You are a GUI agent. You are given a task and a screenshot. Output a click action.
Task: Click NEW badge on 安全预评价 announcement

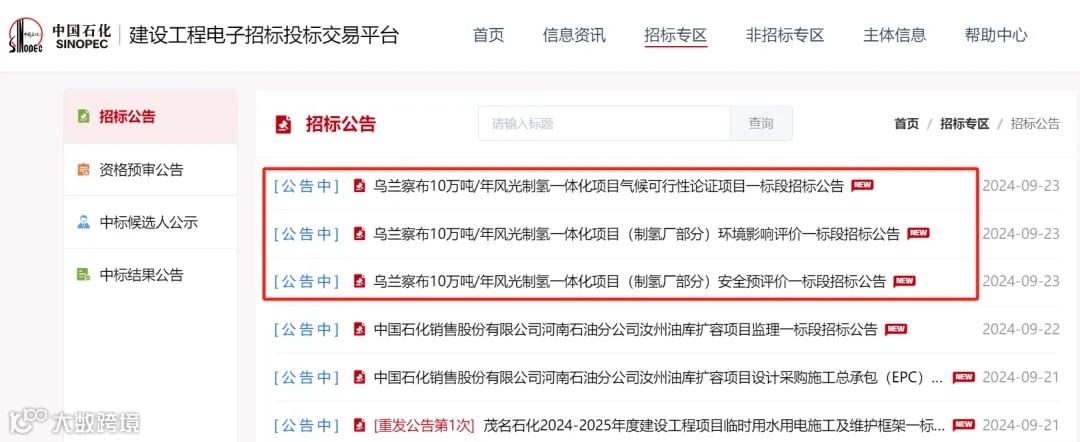point(904,281)
